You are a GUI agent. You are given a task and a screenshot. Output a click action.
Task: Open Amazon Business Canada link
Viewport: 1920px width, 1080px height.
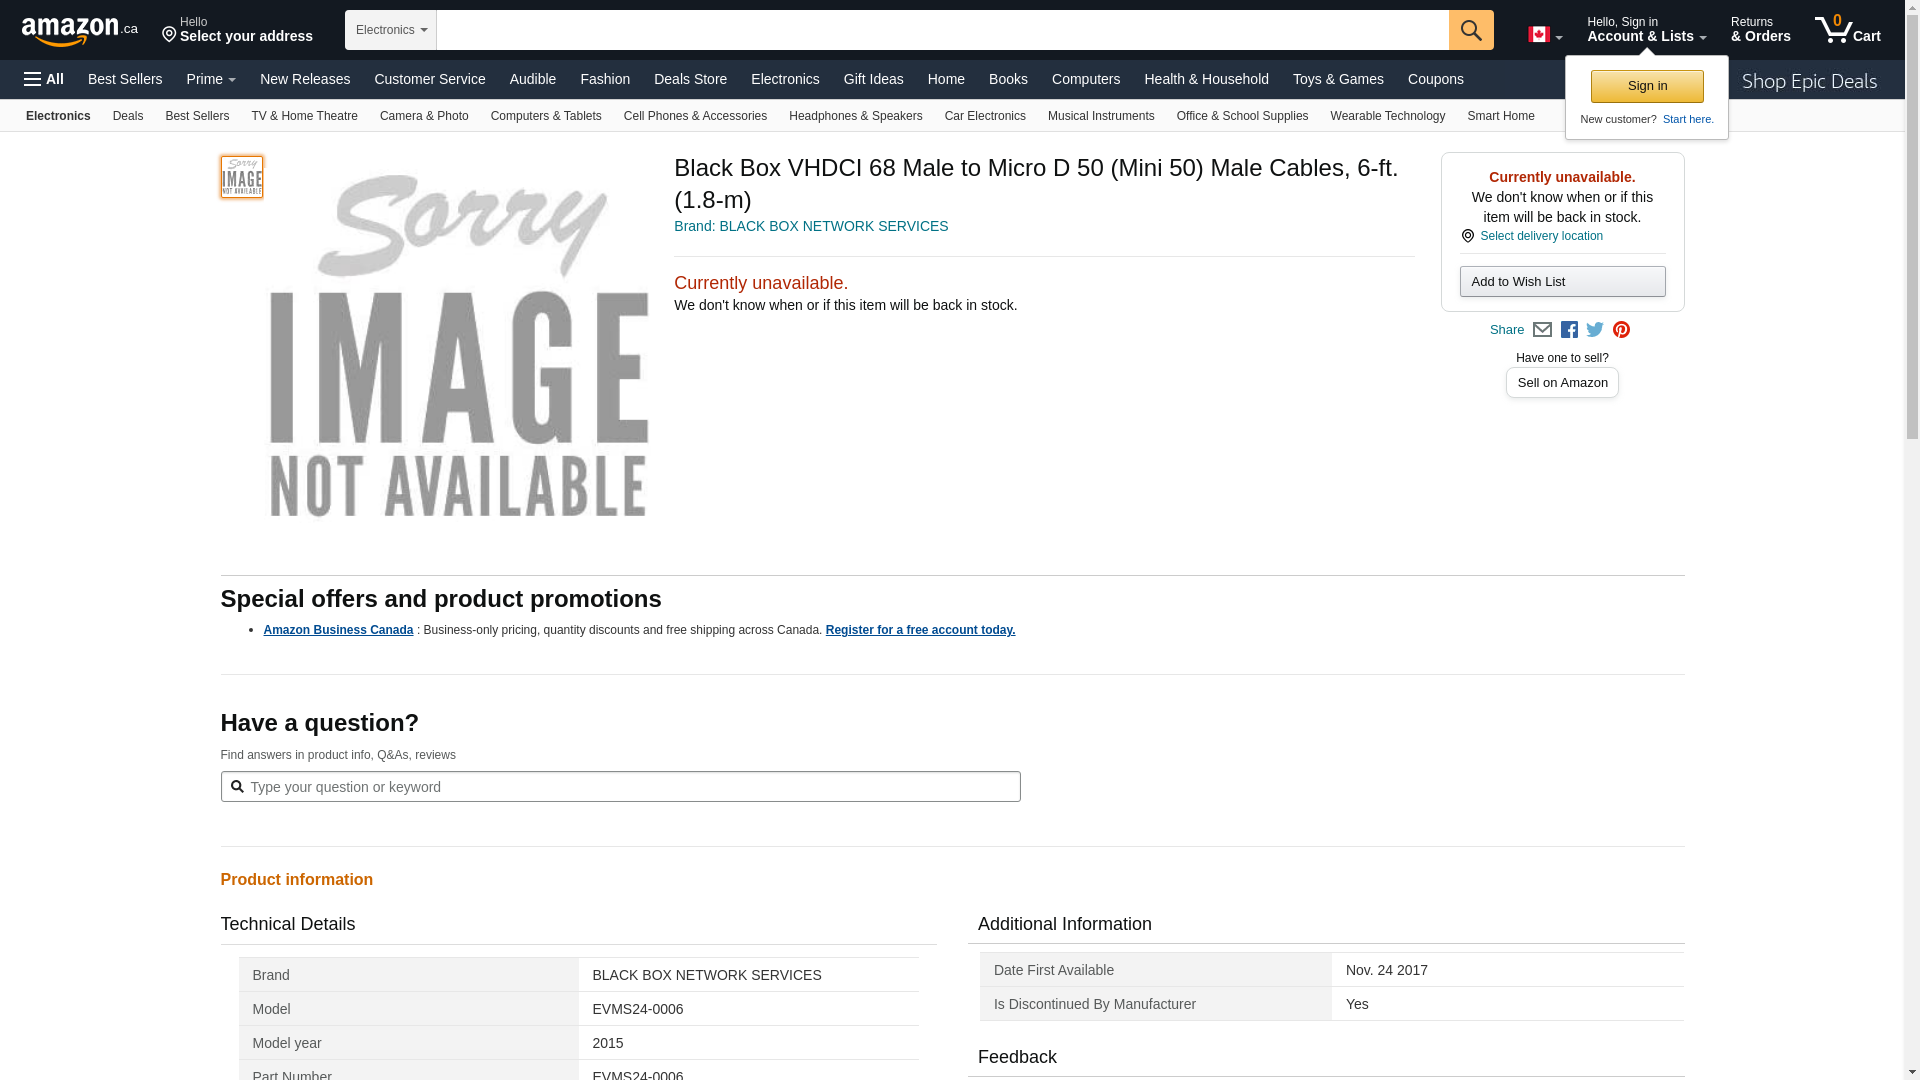(x=338, y=630)
